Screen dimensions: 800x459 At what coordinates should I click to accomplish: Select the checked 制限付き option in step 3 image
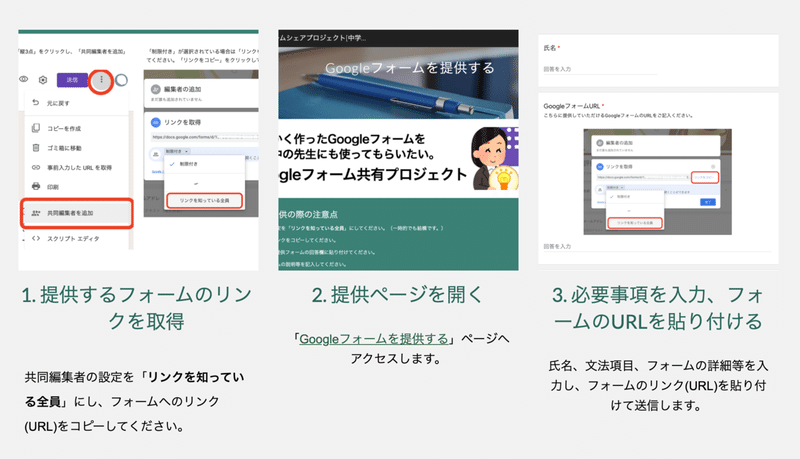point(635,196)
